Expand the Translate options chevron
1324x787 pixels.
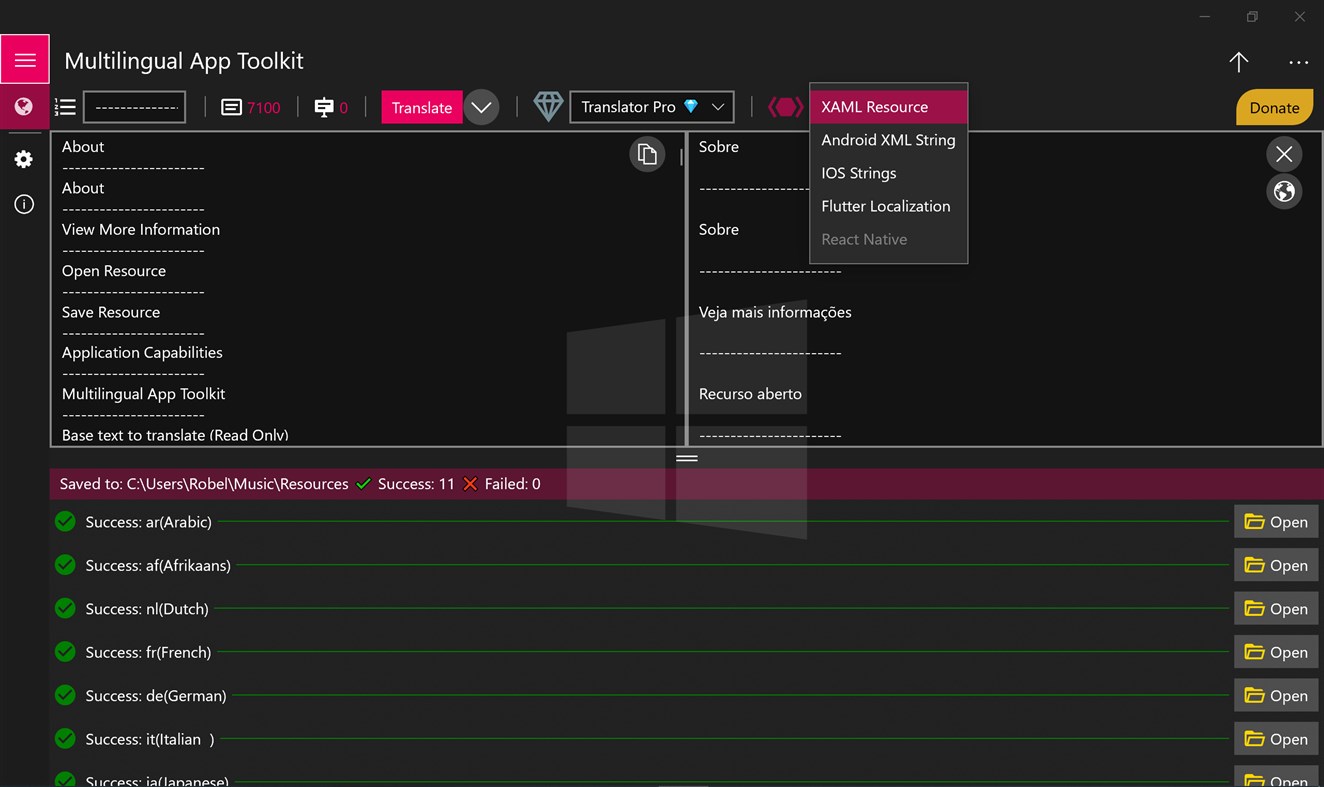[481, 107]
